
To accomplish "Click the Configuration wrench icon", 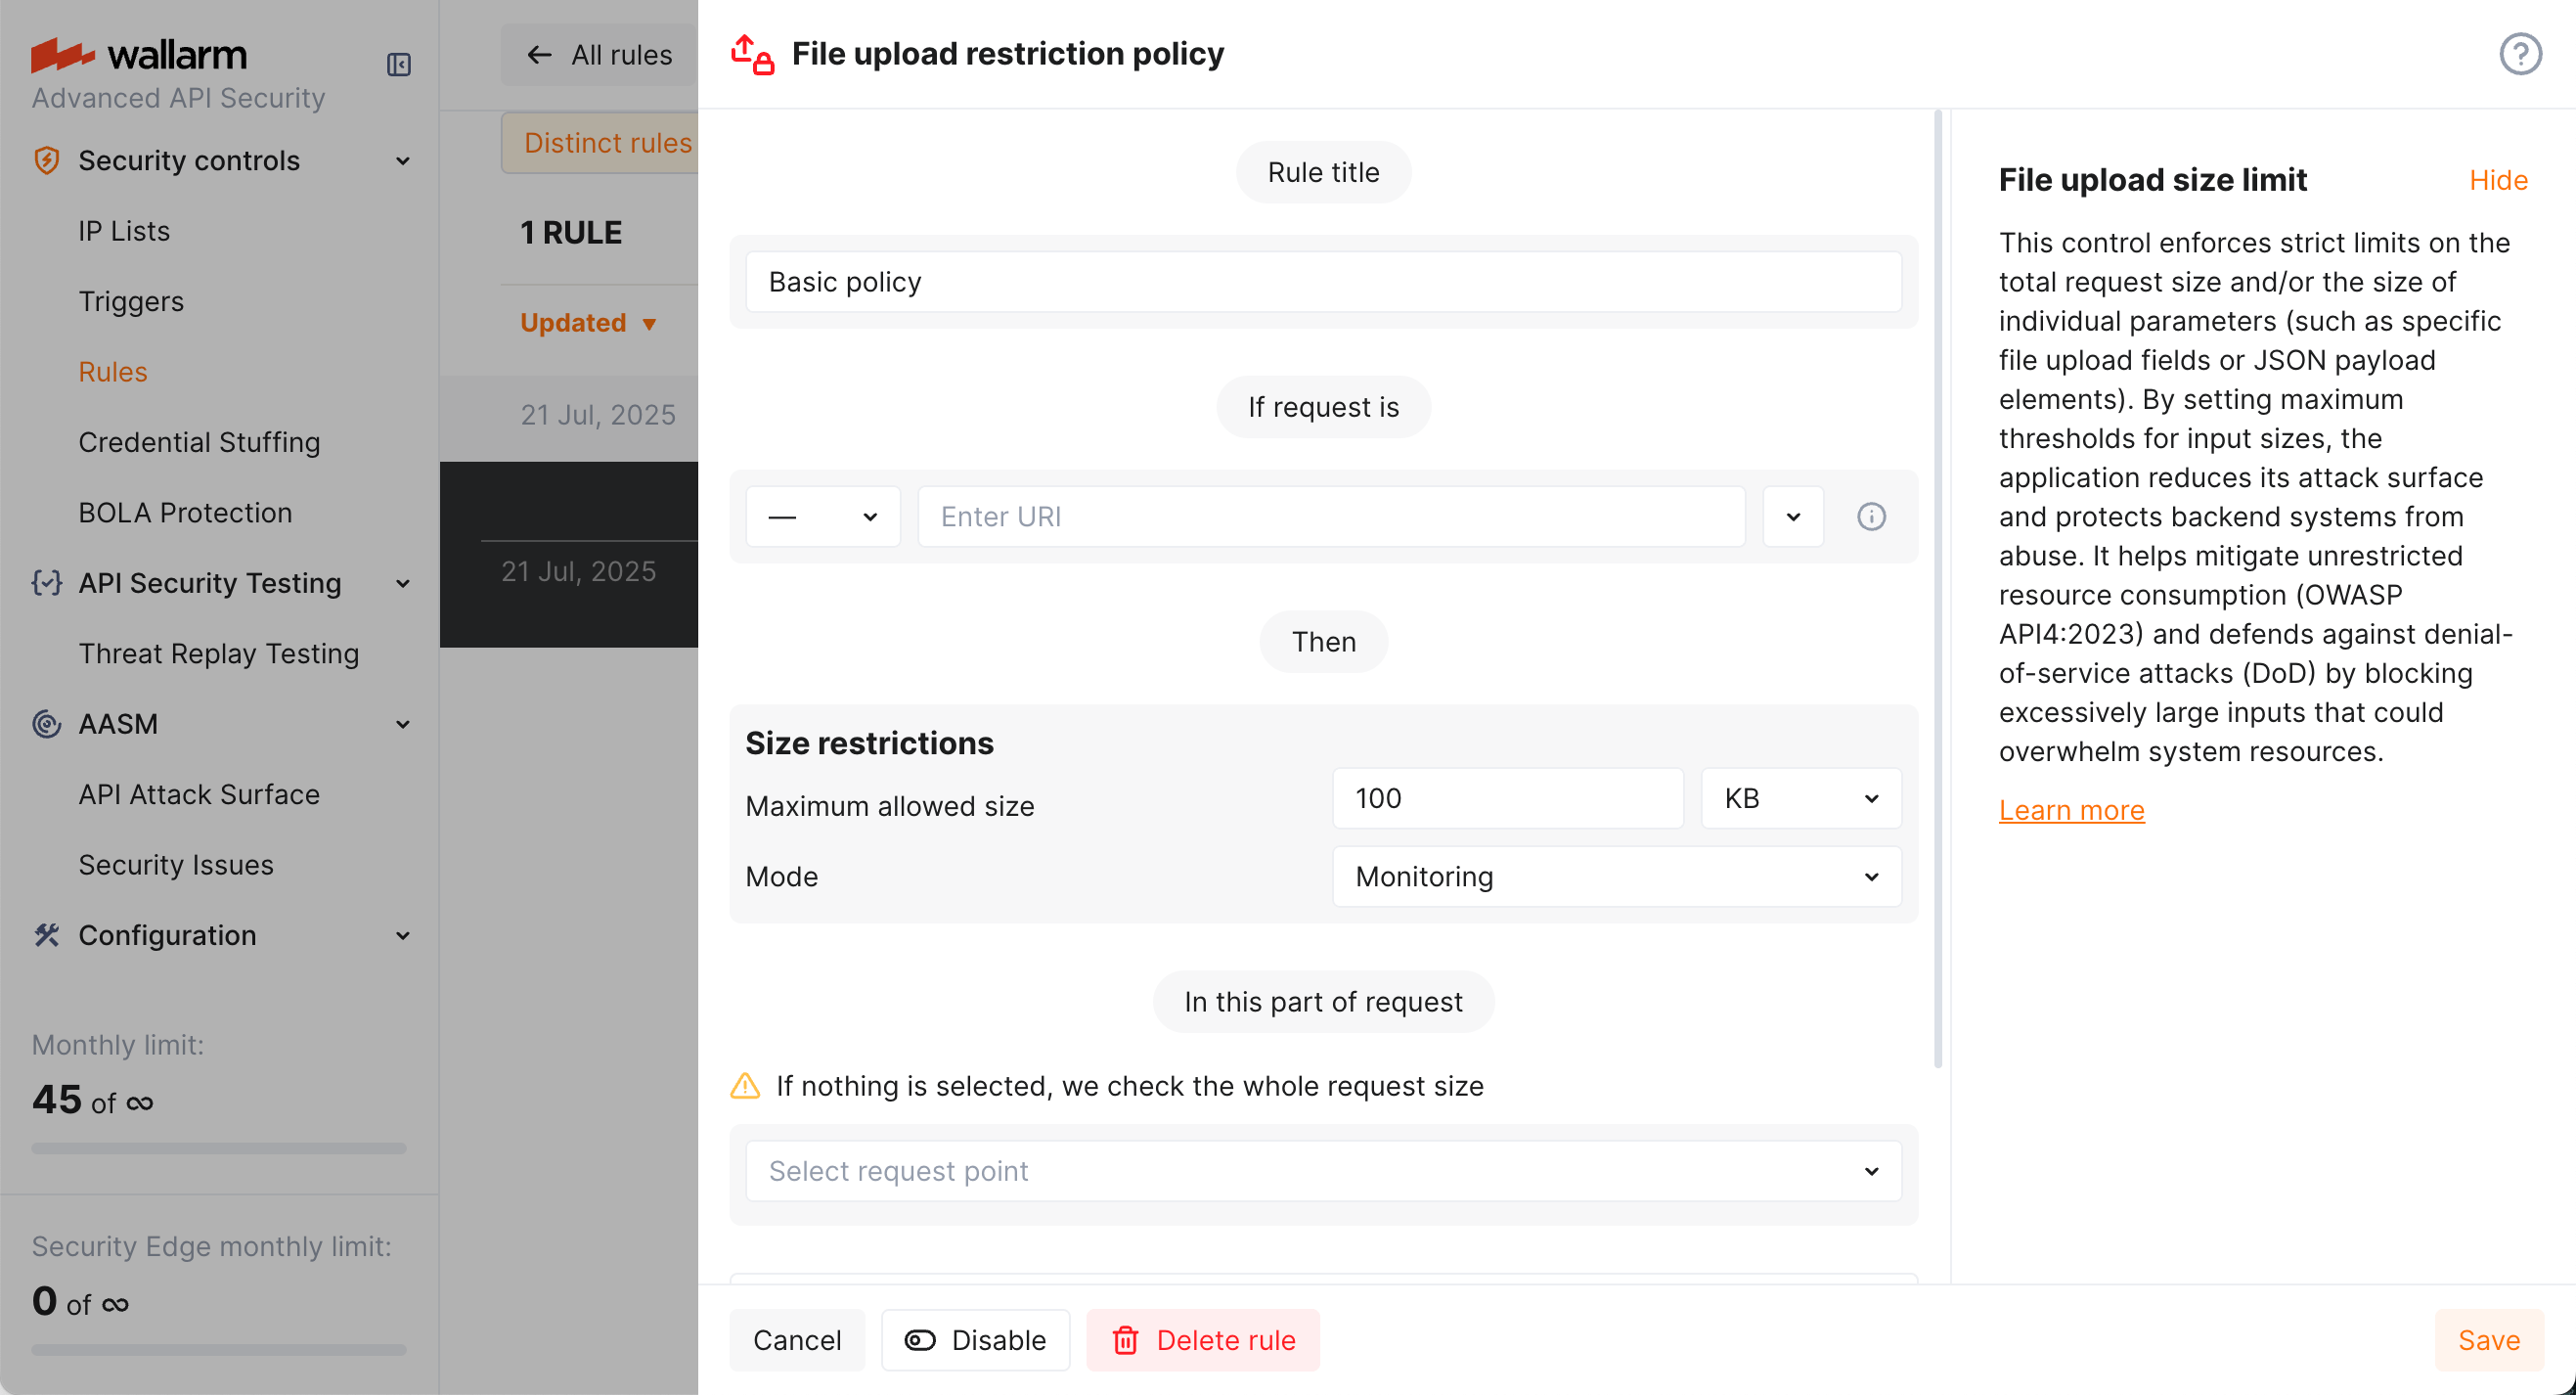I will pyautogui.click(x=46, y=935).
